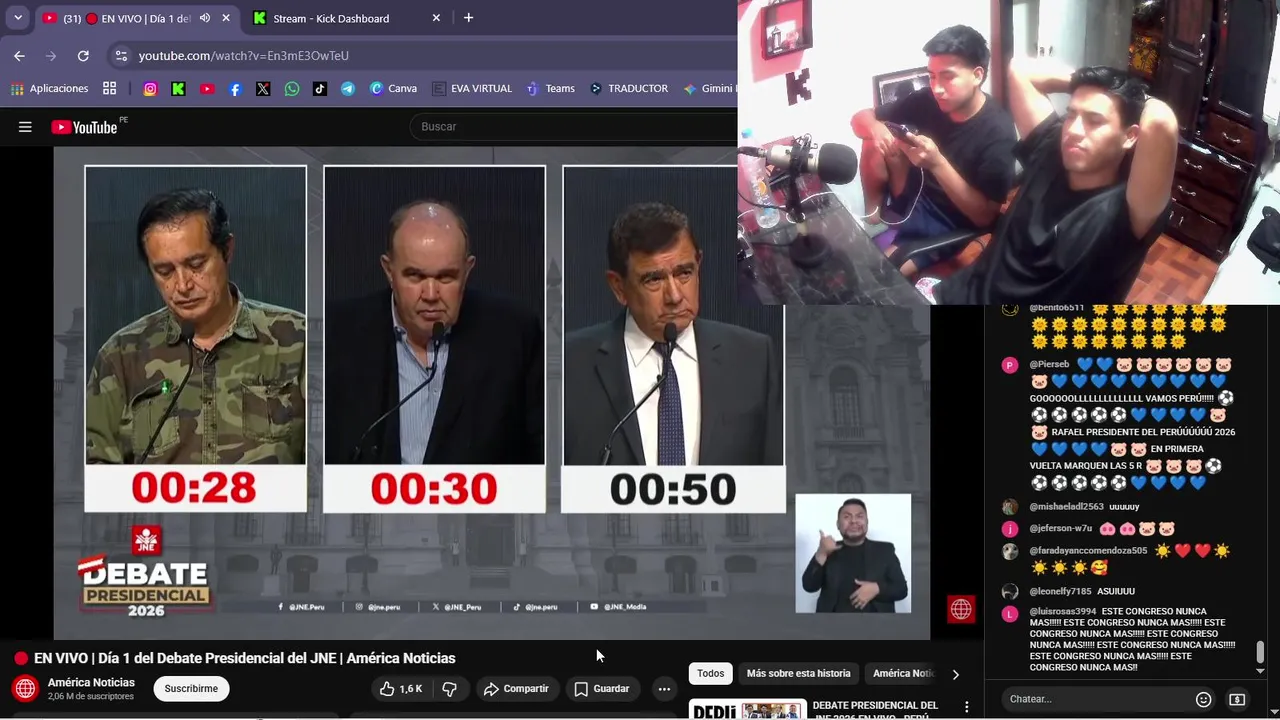
Task: Open the YouTube bookmark icon
Action: [207, 89]
